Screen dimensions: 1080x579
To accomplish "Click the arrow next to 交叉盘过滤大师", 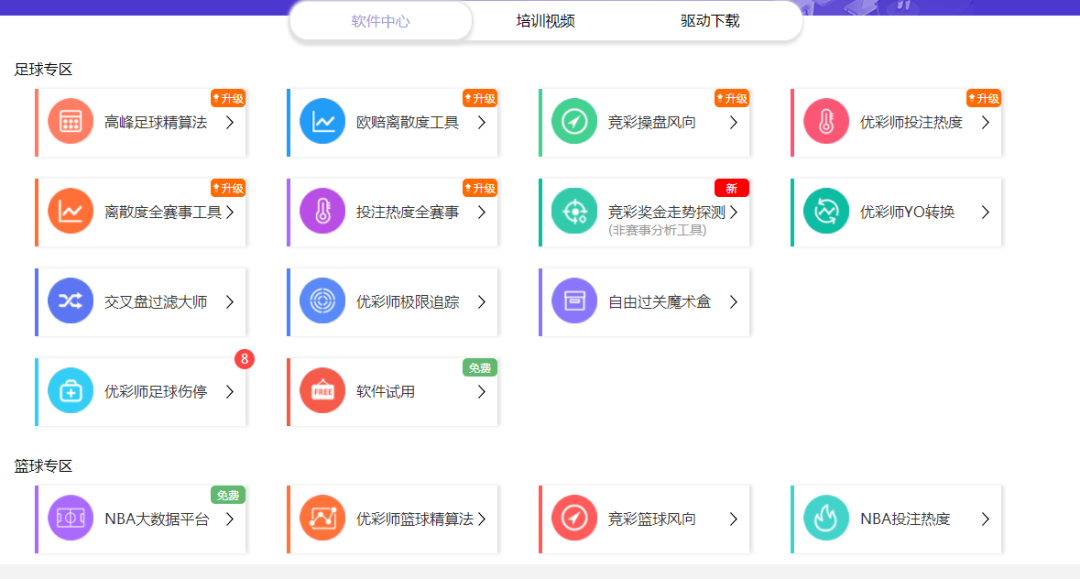I will coord(230,302).
